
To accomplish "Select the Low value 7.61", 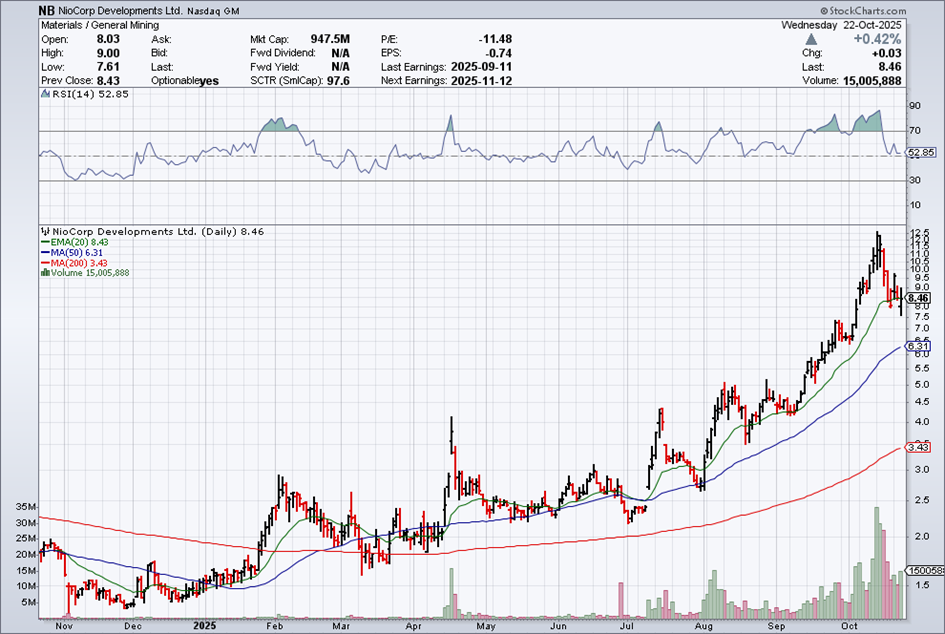I will pyautogui.click(x=108, y=67).
